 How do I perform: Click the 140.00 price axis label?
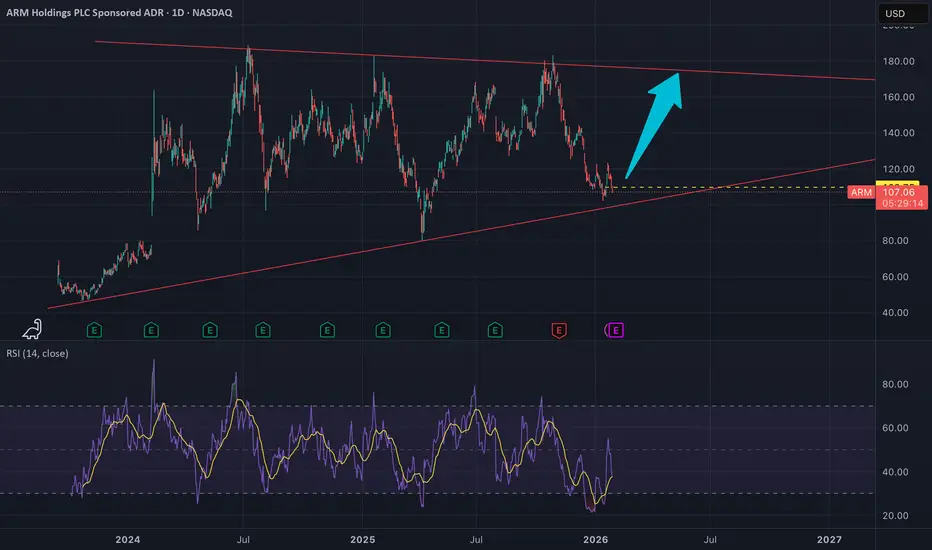898,133
